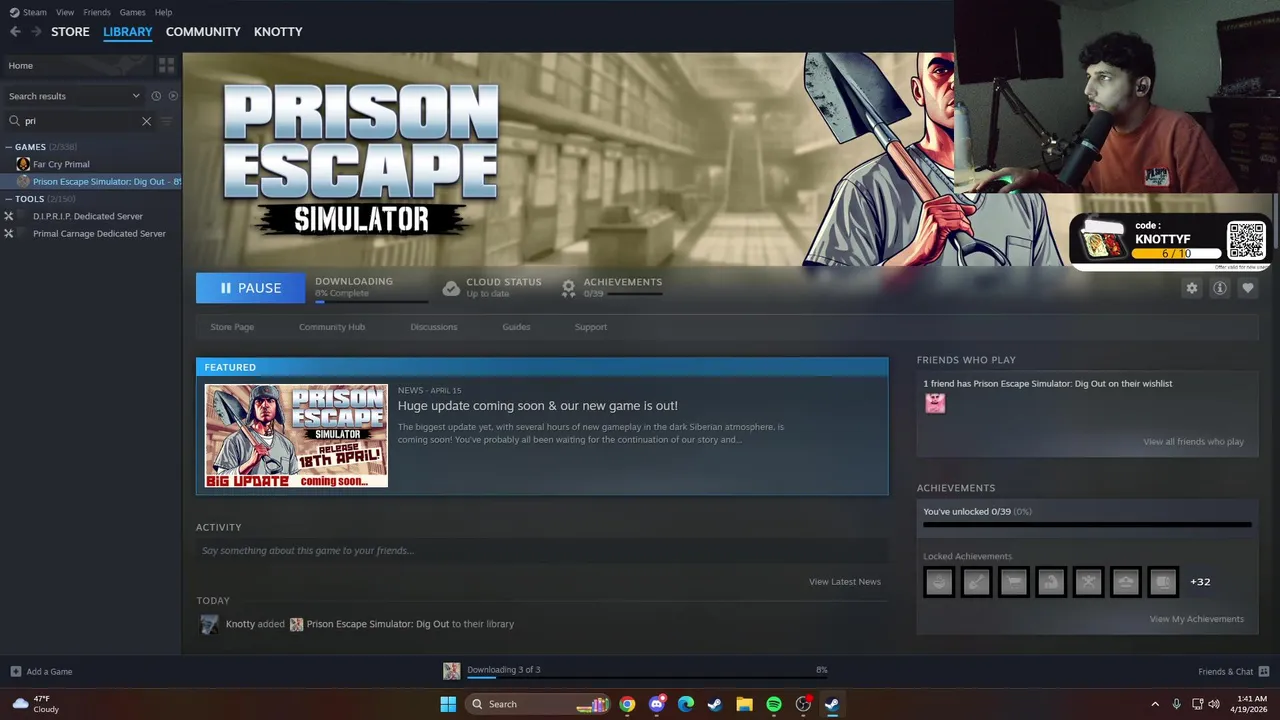1280x720 pixels.
Task: Open Microsoft Edge from taskbar
Action: click(685, 704)
